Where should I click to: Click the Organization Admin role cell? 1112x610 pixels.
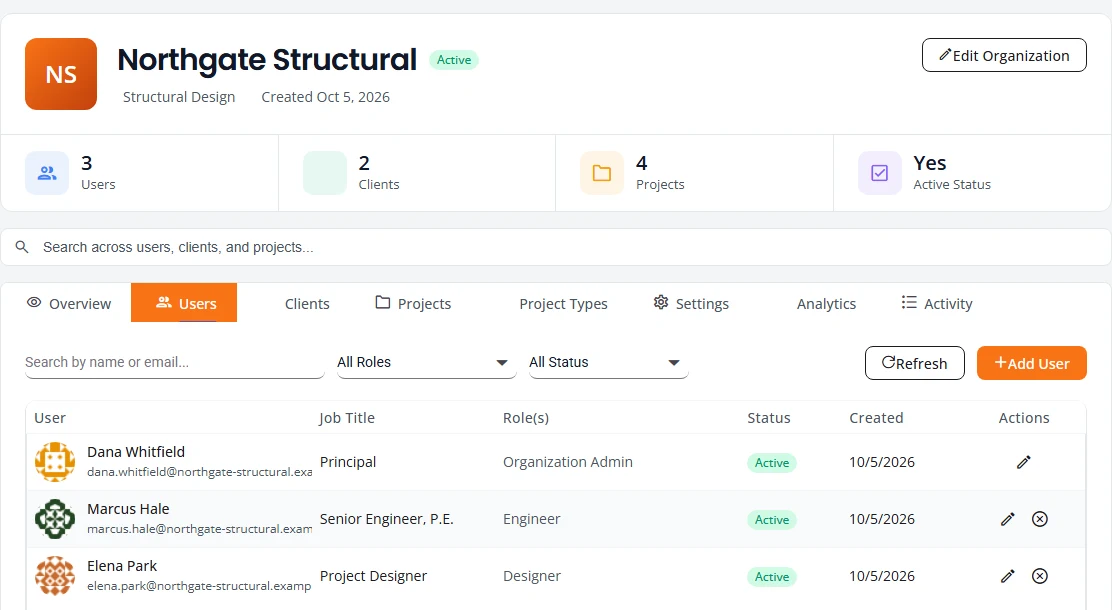click(568, 462)
